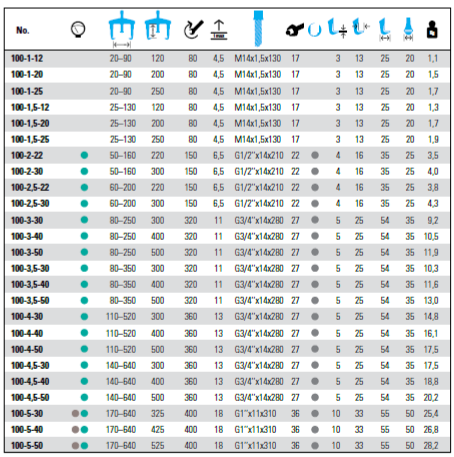
Task: Click the max load arrow icon
Action: click(x=219, y=30)
